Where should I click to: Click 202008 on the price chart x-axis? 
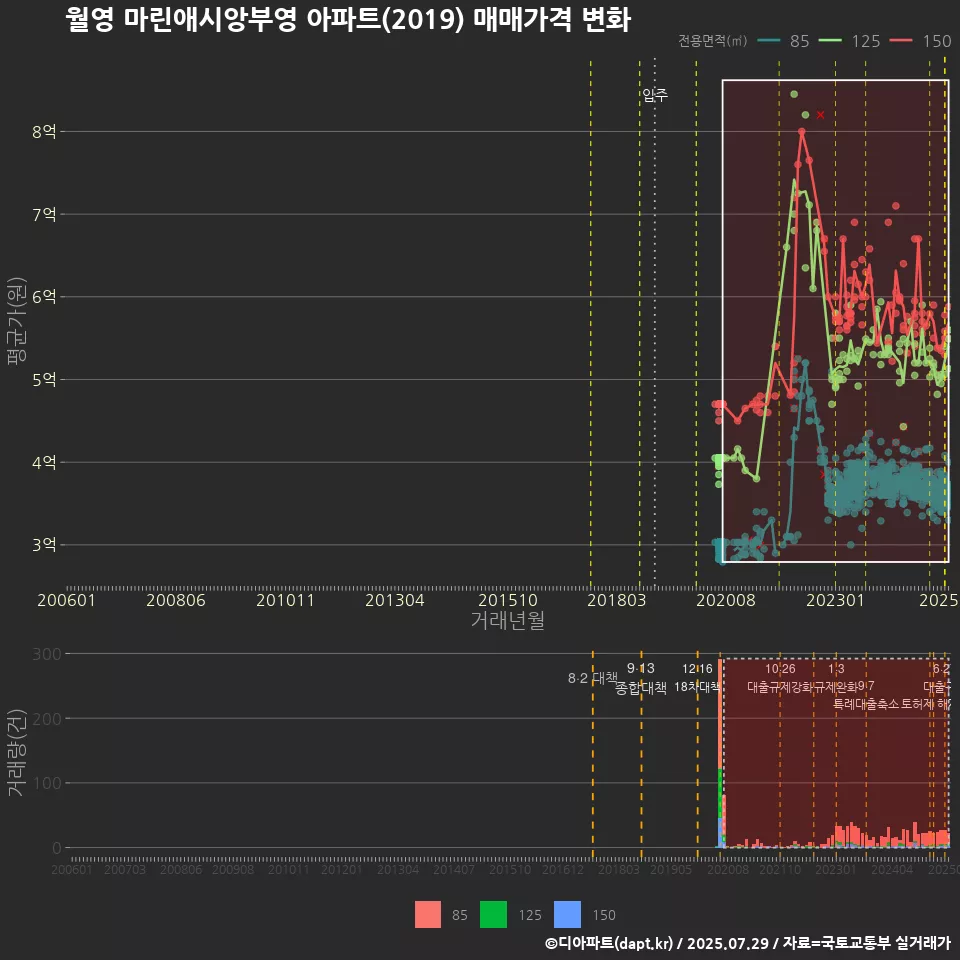pyautogui.click(x=726, y=600)
